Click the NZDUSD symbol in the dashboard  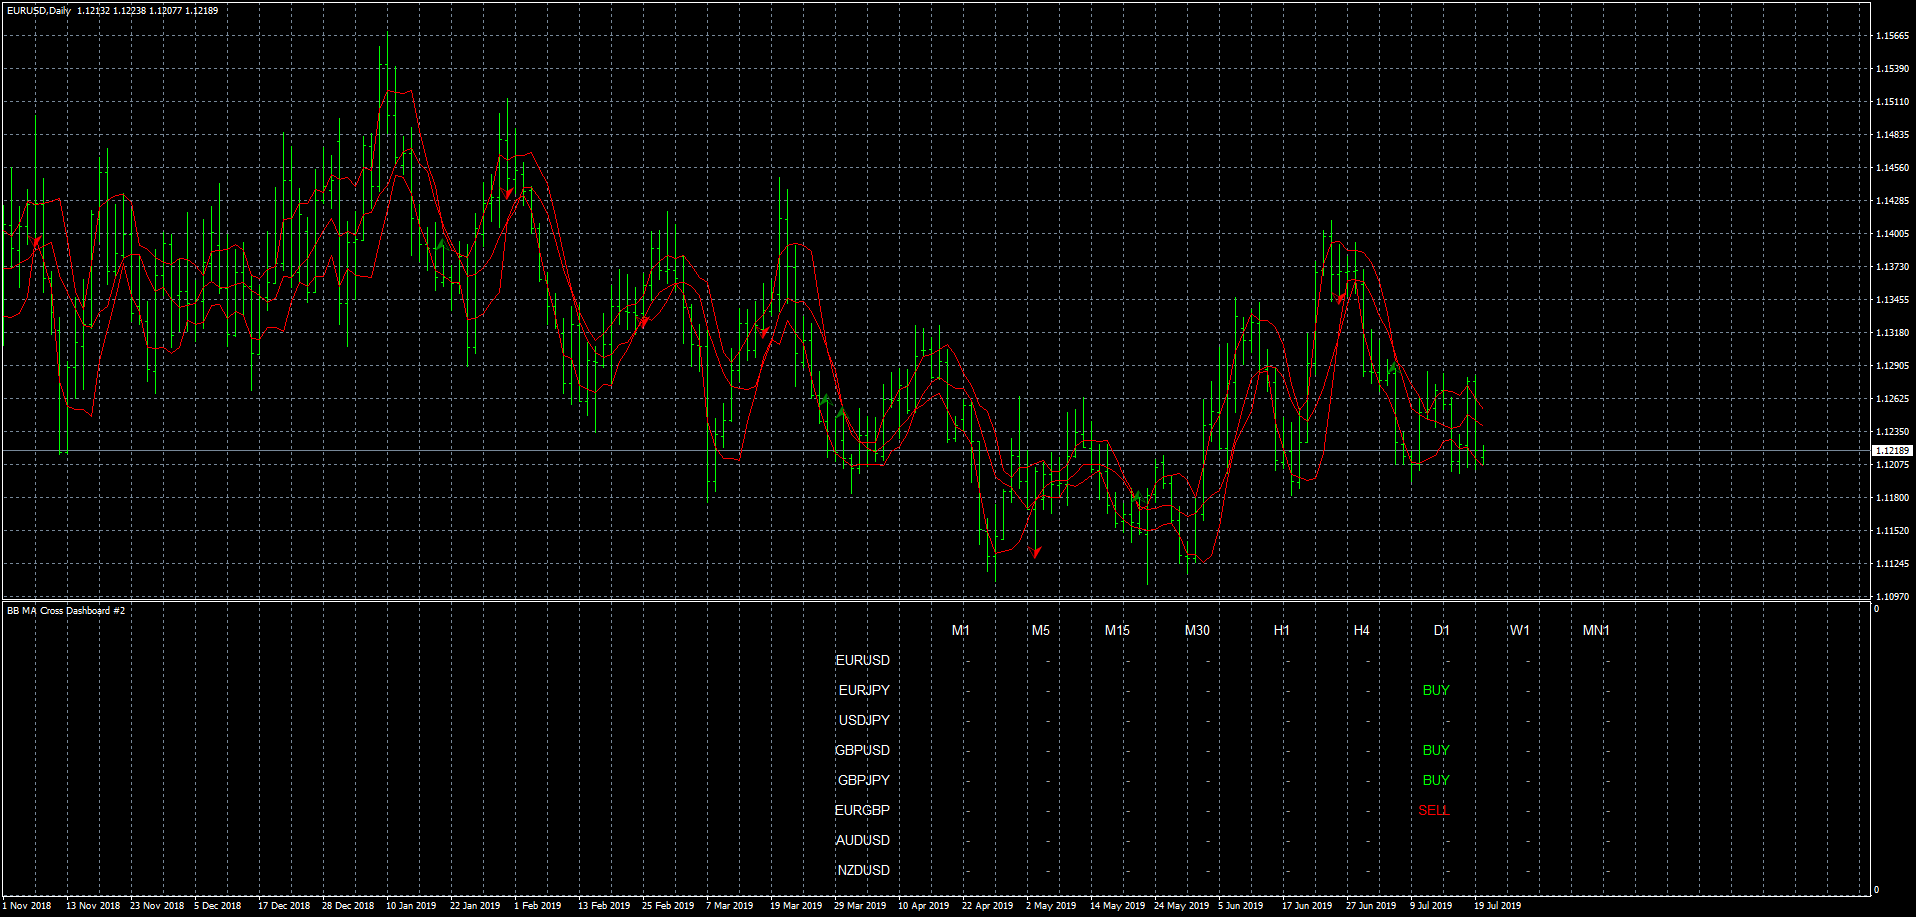pyautogui.click(x=864, y=870)
